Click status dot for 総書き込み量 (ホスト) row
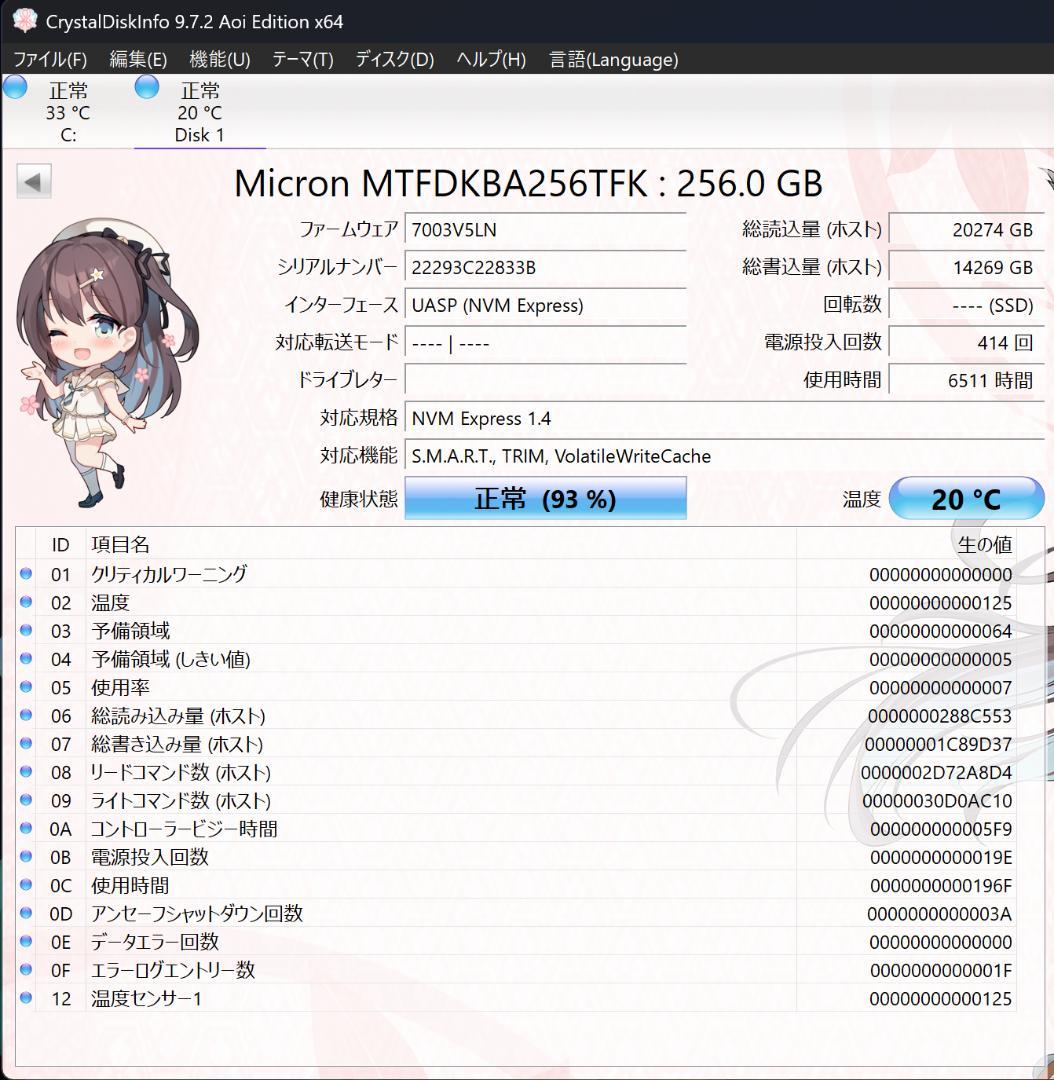Viewport: 1054px width, 1080px height. click(x=26, y=743)
